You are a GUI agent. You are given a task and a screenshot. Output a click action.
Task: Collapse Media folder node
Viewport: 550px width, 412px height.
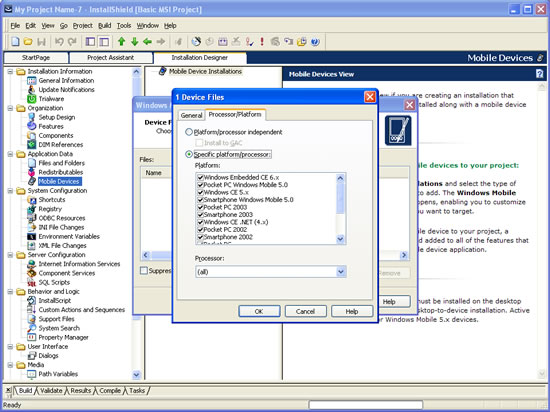10,365
